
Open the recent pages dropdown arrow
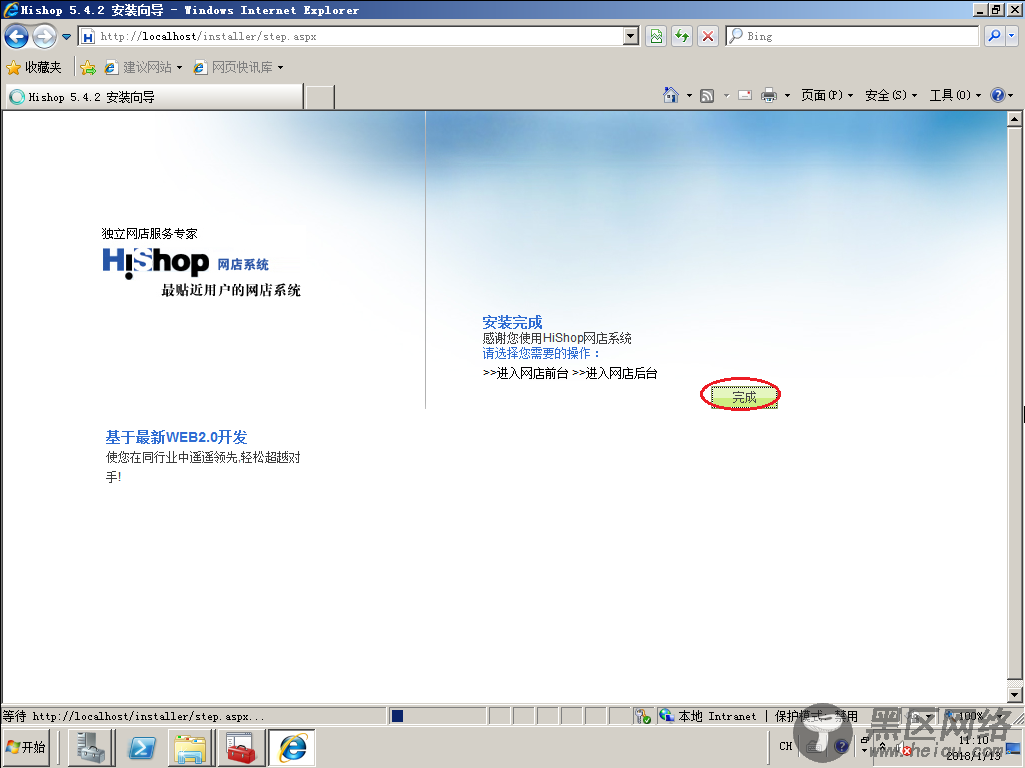coord(67,37)
